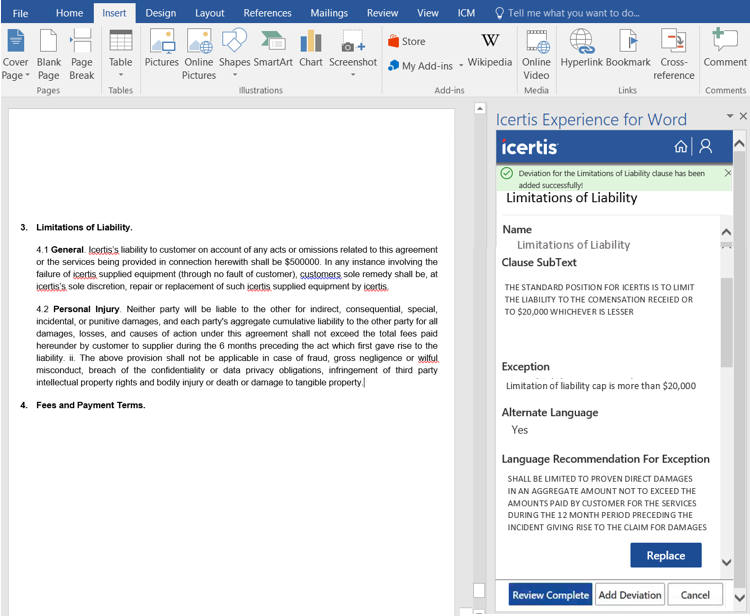The height and width of the screenshot is (616, 750).
Task: Expand the Shapes dropdown
Action: point(234,74)
